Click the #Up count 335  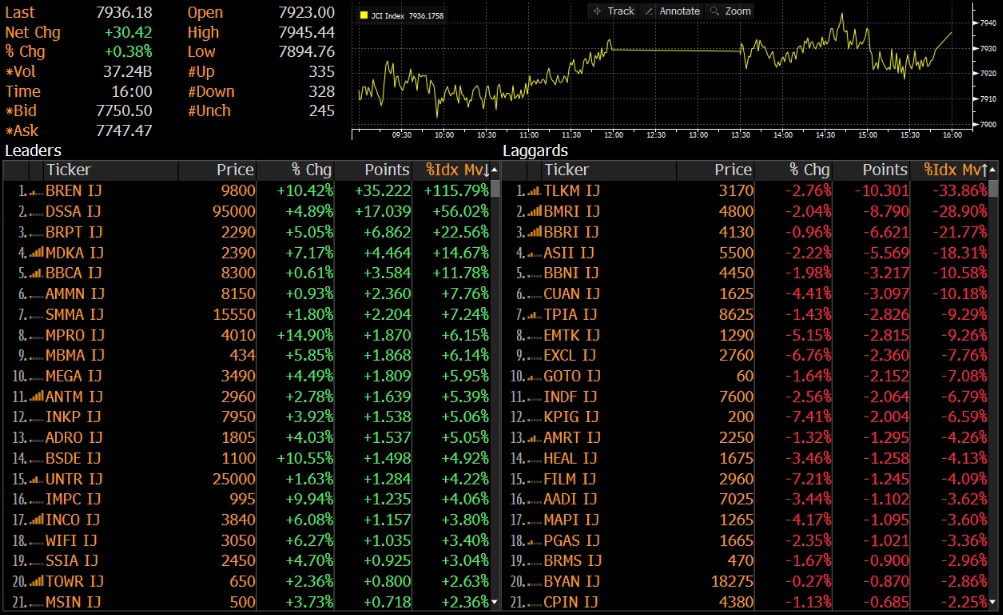click(322, 72)
